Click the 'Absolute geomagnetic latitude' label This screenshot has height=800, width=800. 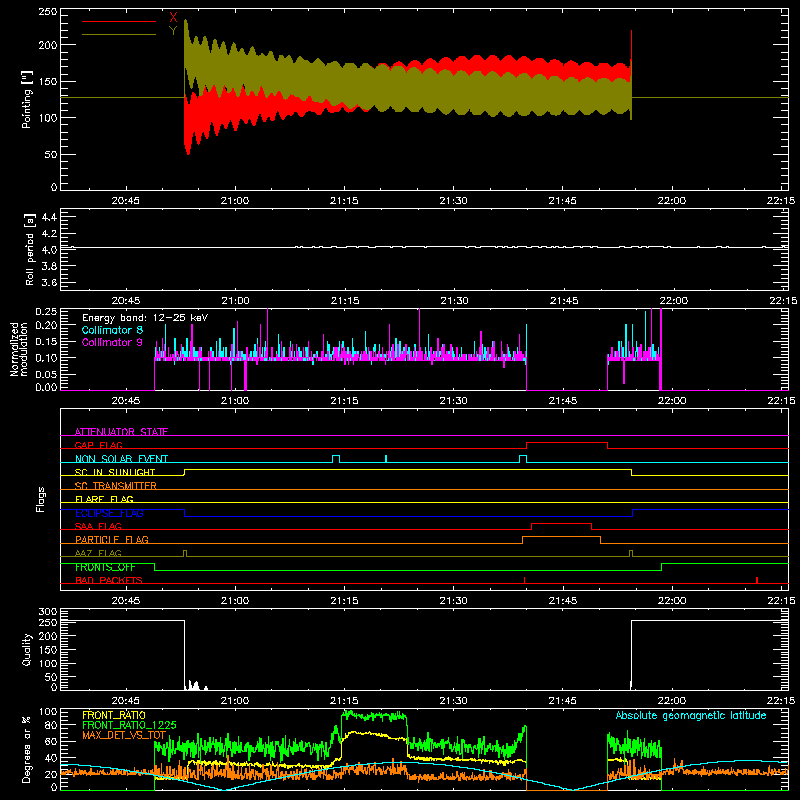tap(691, 715)
